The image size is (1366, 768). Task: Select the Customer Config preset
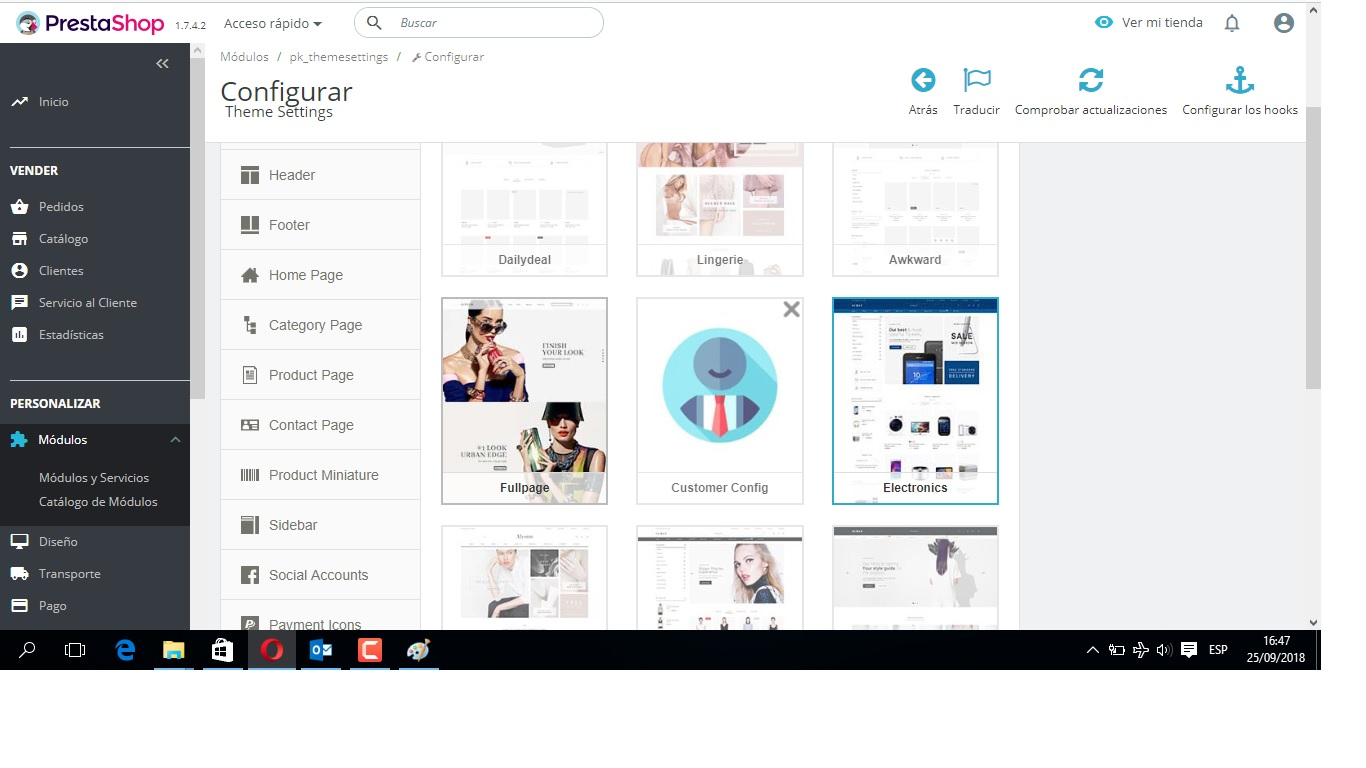pyautogui.click(x=720, y=401)
